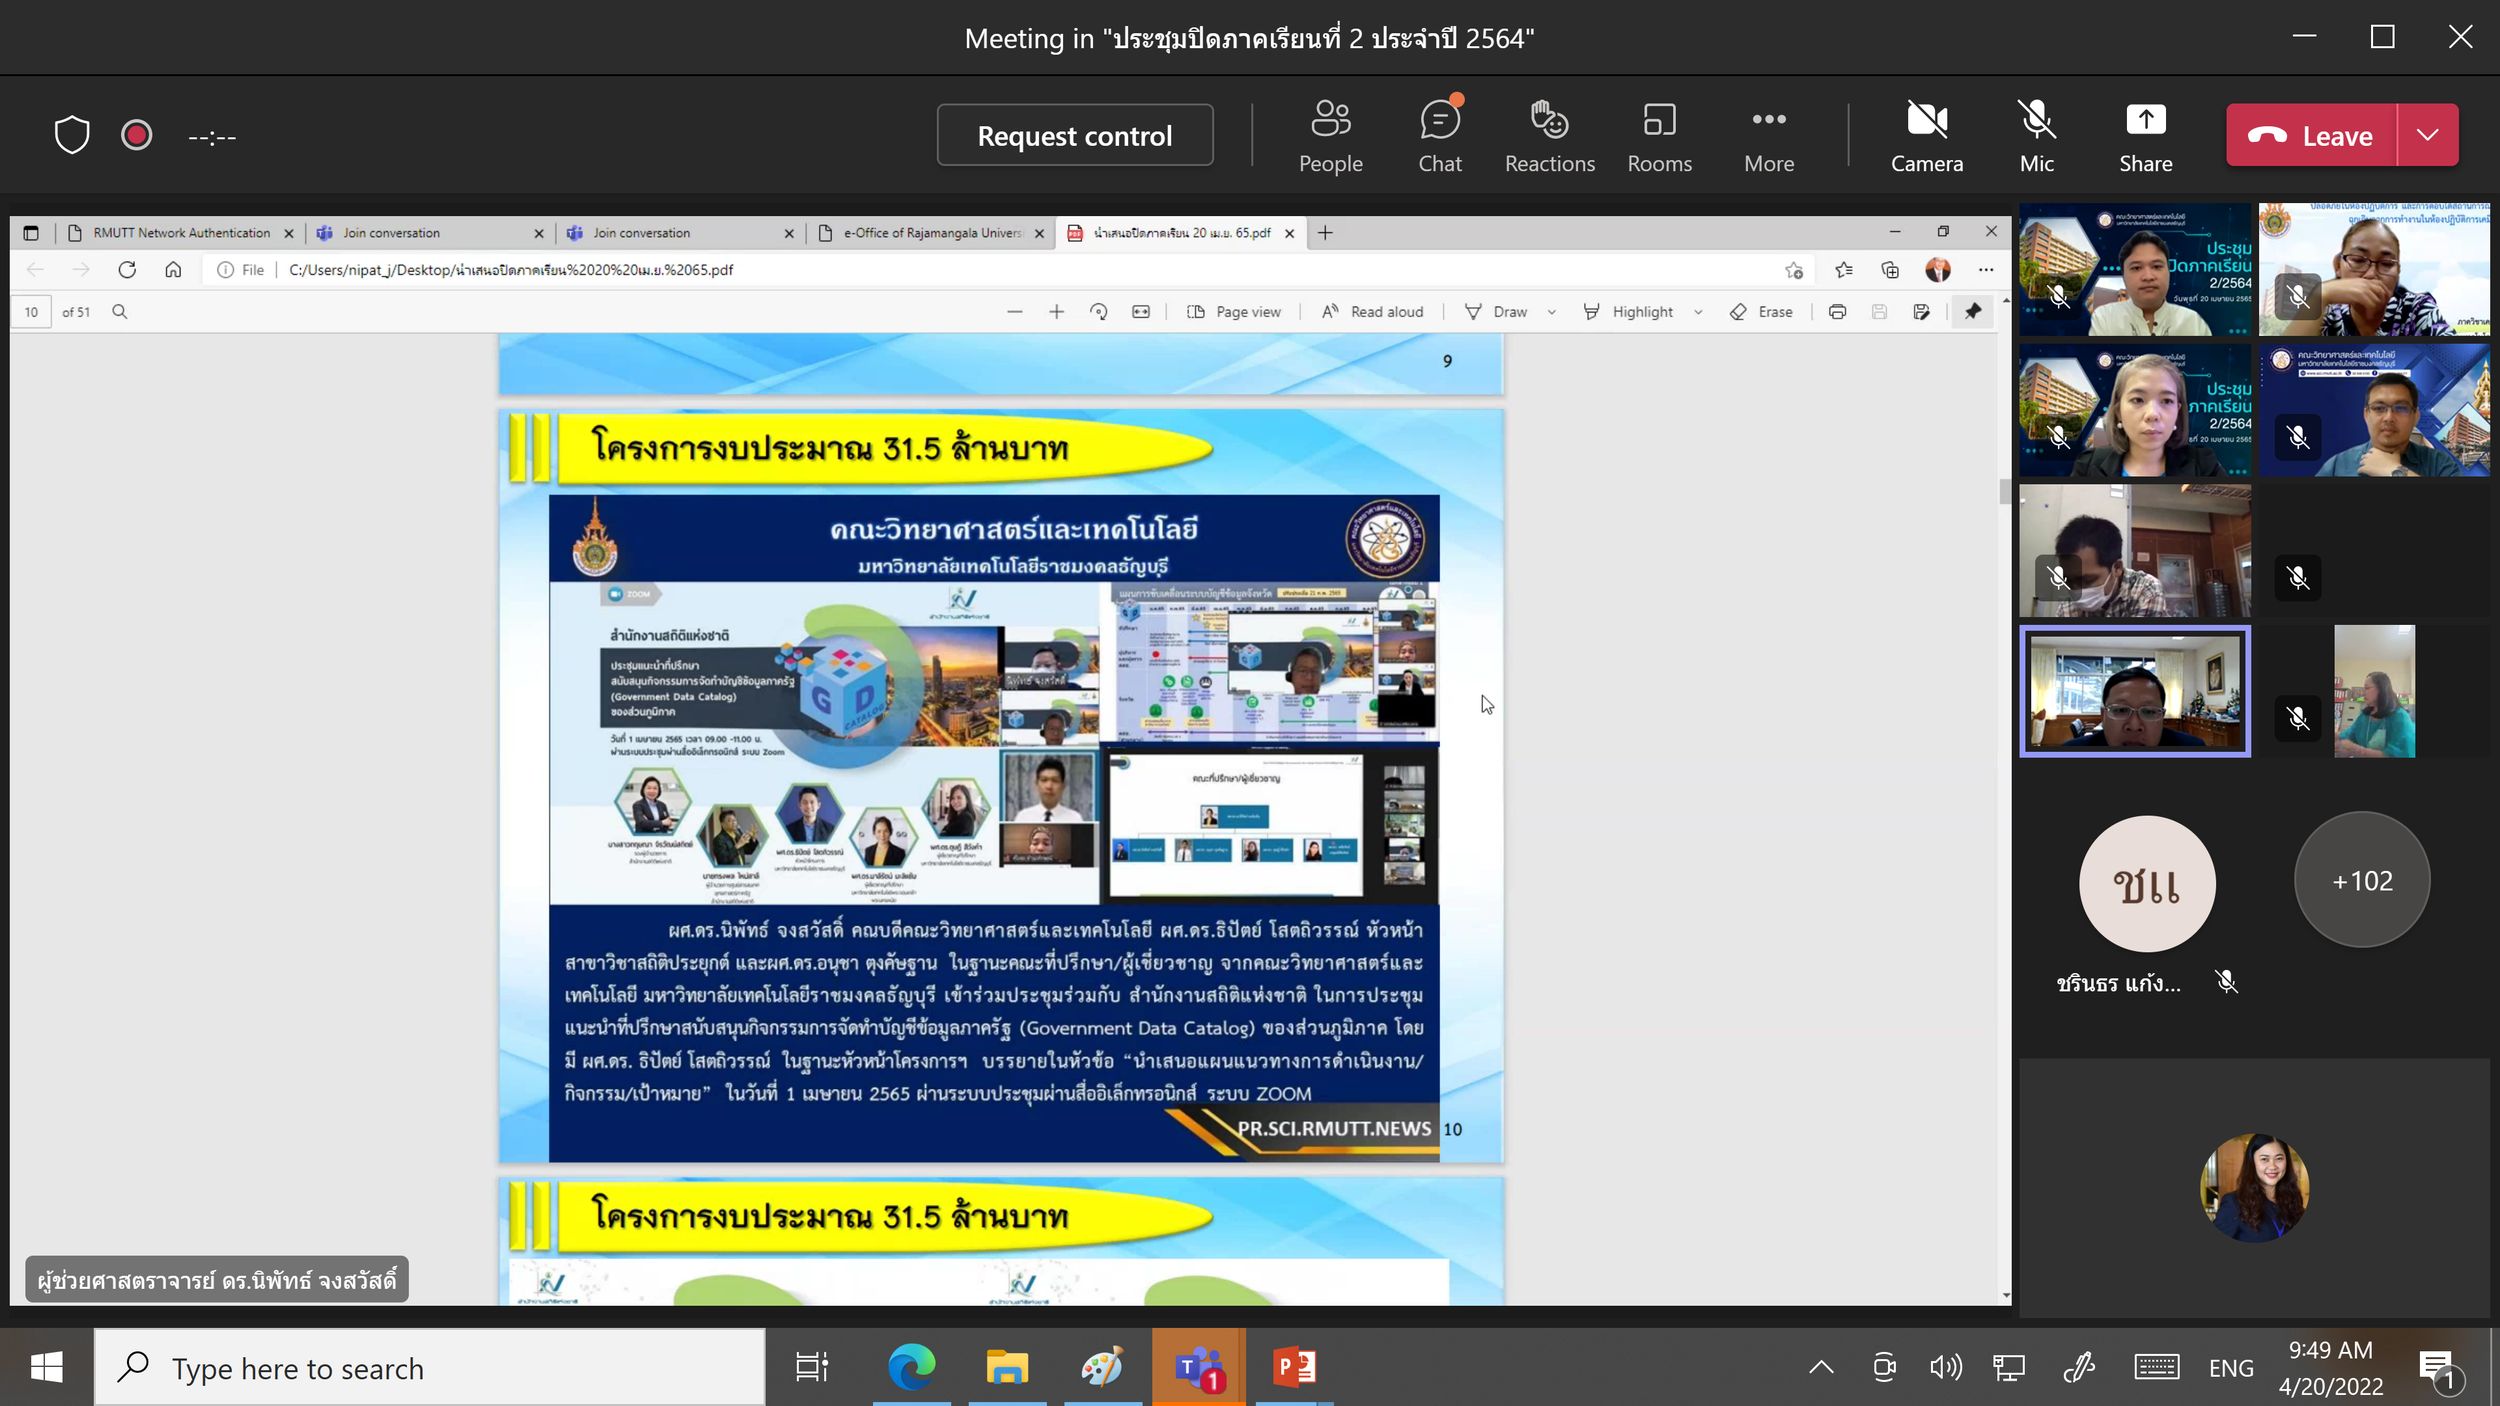The height and width of the screenshot is (1406, 2500).
Task: Add this page to favorites
Action: coord(1794,270)
